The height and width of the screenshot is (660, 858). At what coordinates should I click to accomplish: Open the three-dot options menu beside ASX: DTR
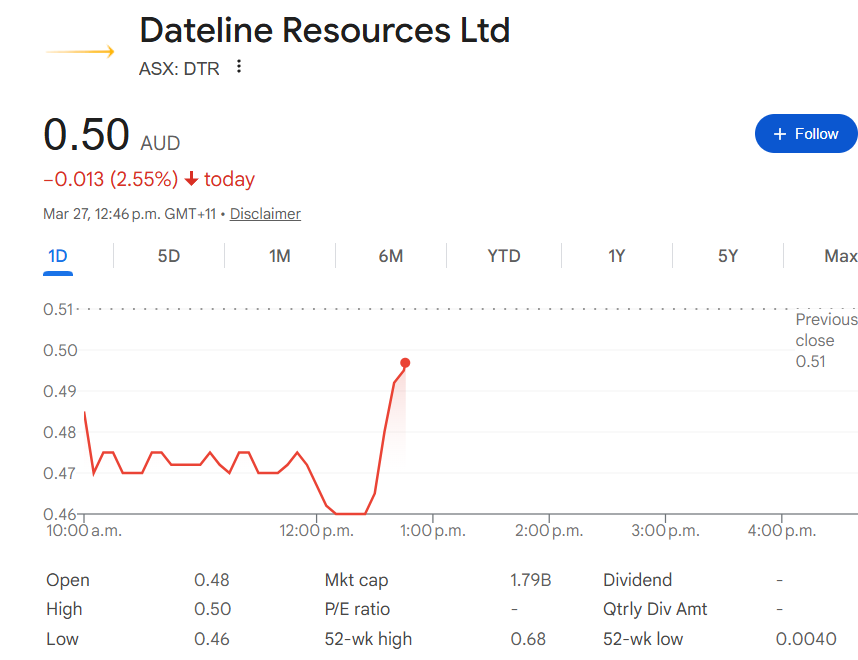pos(239,67)
